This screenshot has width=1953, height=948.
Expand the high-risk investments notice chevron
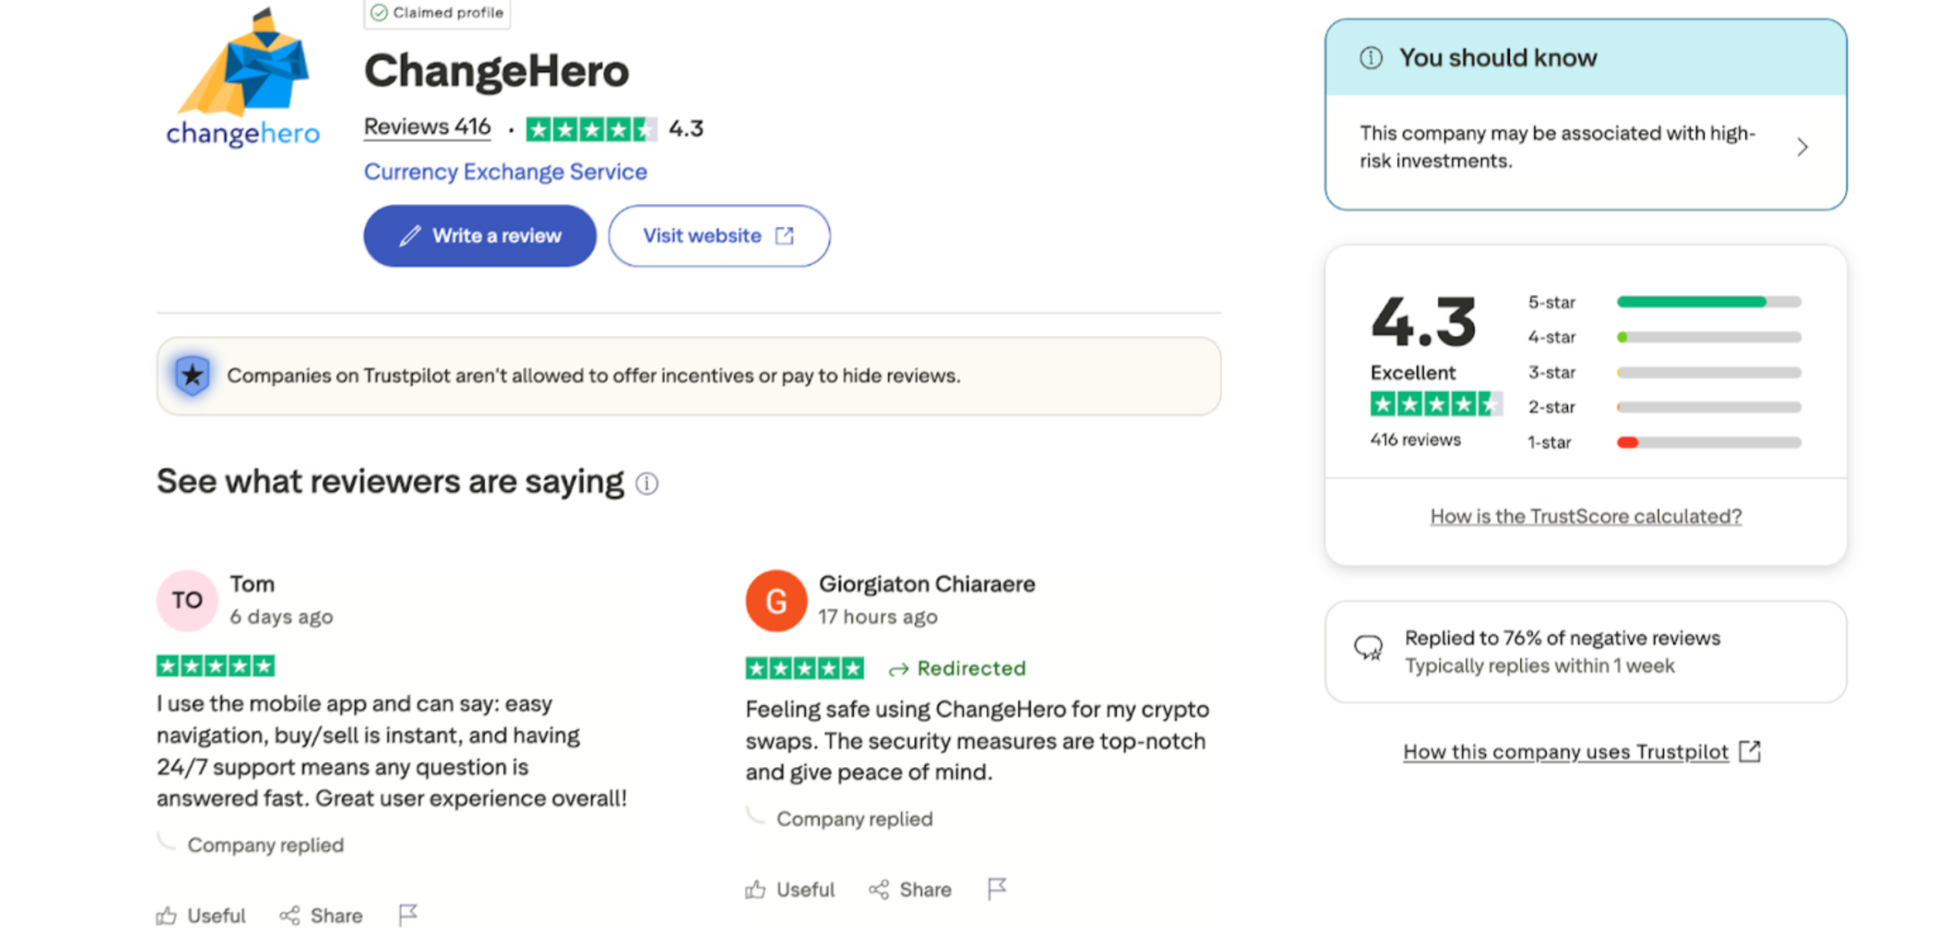click(1802, 148)
